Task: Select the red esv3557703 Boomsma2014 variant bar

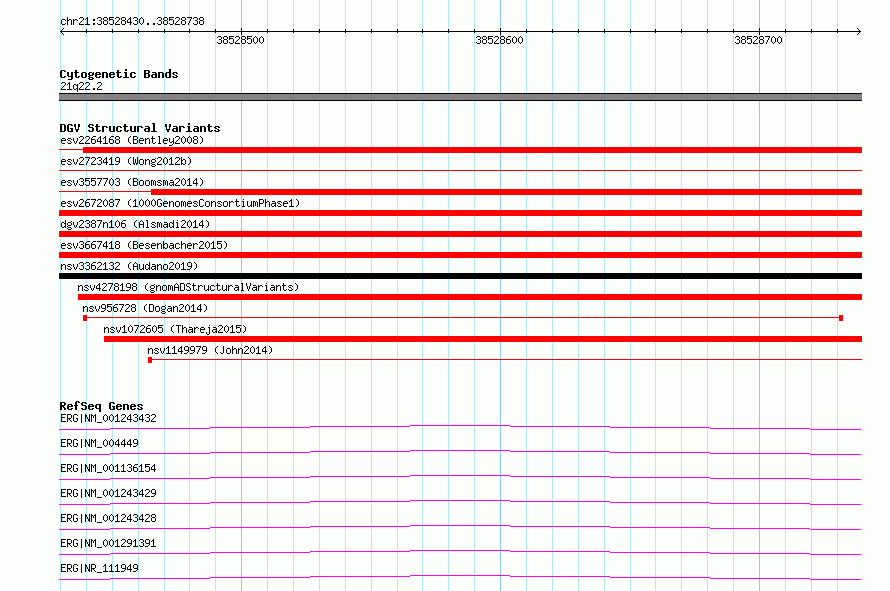Action: tap(506, 192)
